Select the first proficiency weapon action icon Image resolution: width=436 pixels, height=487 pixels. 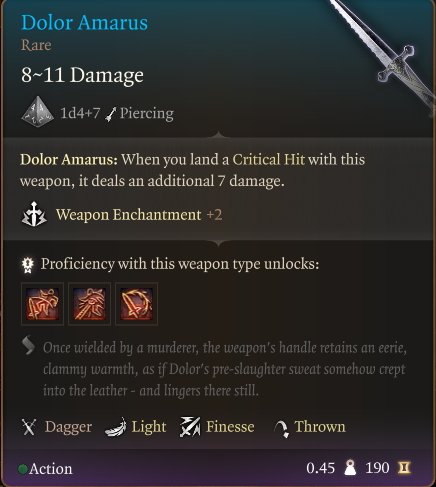coord(42,304)
